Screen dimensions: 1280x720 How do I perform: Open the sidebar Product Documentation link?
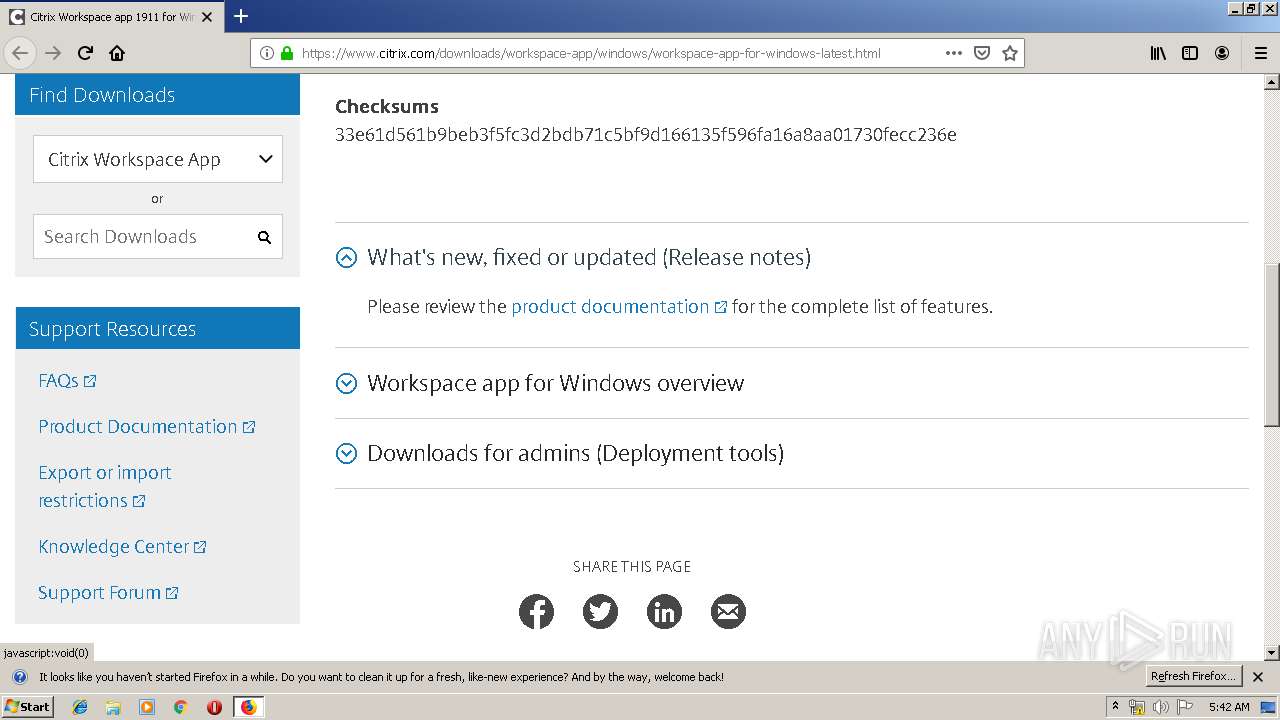(x=147, y=427)
